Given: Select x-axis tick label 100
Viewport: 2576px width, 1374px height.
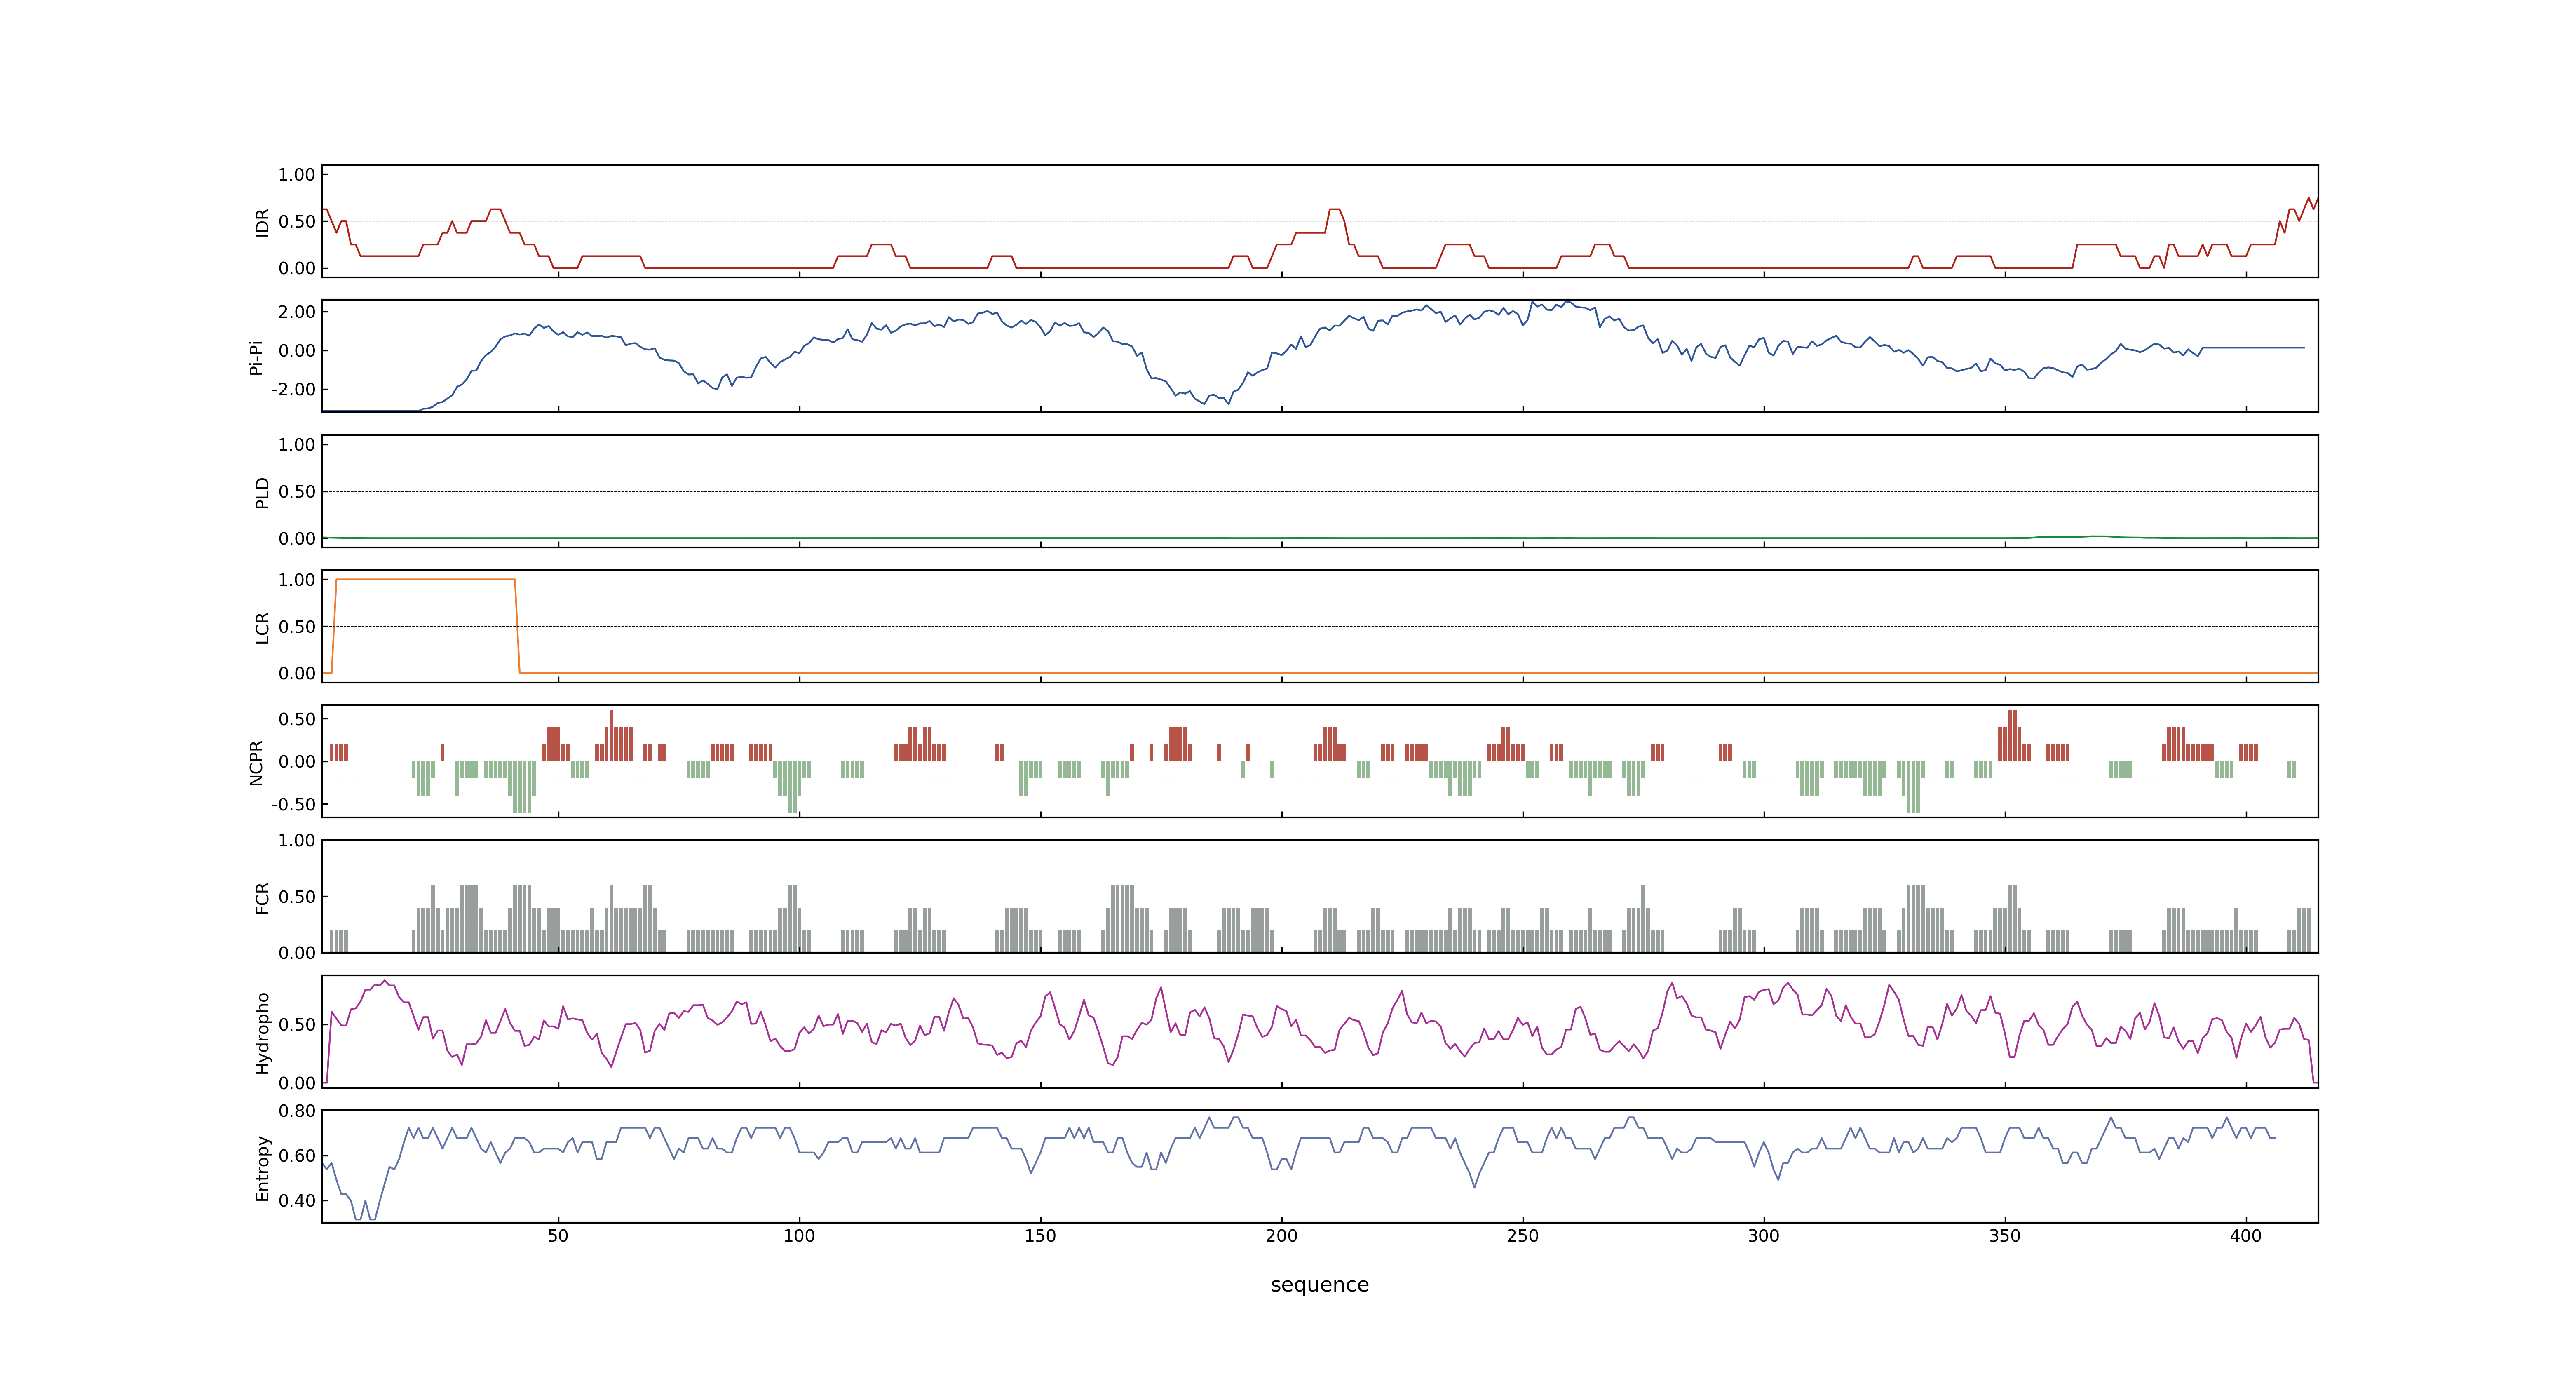Looking at the screenshot, I should (799, 1236).
